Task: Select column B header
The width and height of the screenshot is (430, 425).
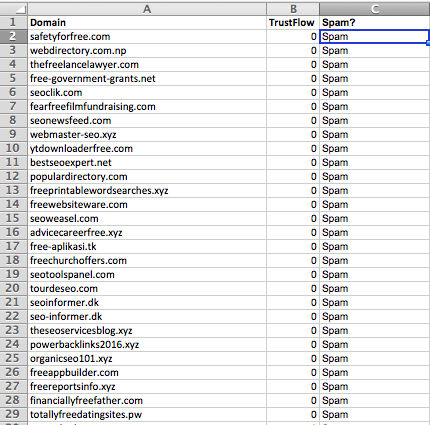Action: [x=293, y=9]
